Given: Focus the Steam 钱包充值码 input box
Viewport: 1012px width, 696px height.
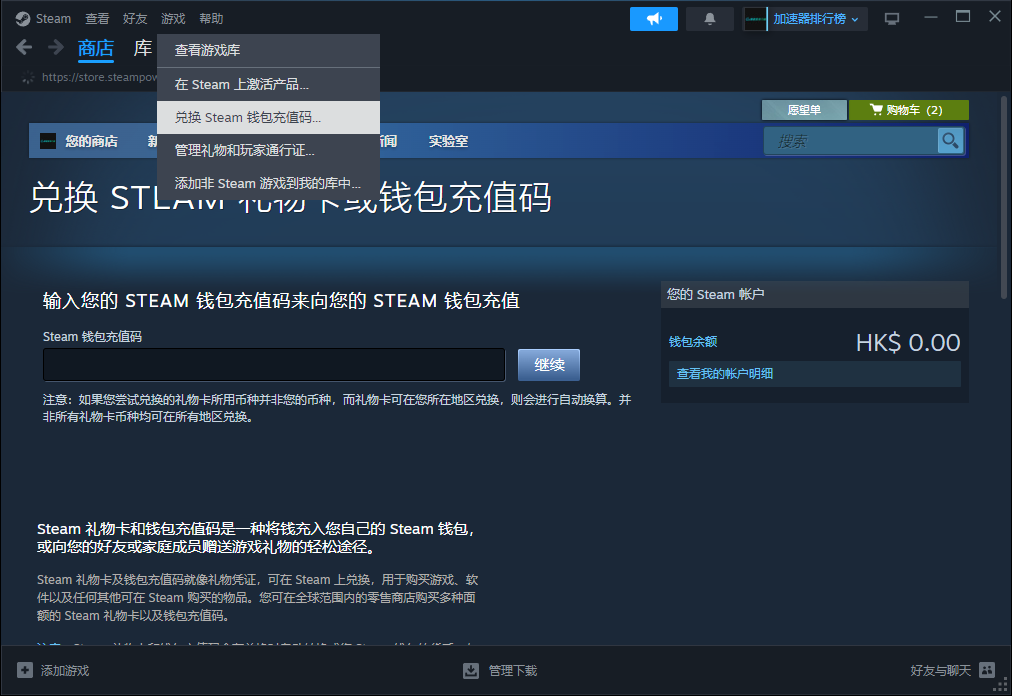Looking at the screenshot, I should 274,365.
